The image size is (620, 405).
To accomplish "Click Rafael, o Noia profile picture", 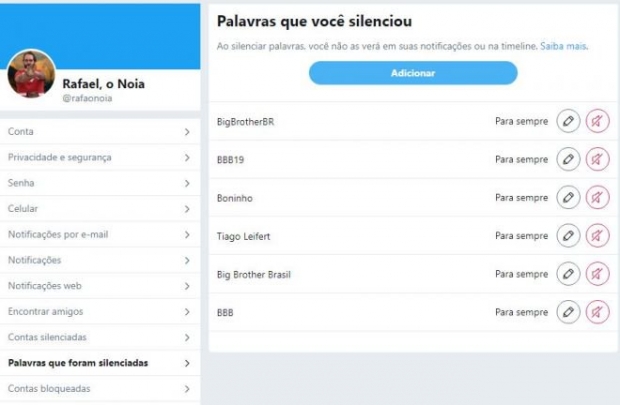I will [32, 74].
